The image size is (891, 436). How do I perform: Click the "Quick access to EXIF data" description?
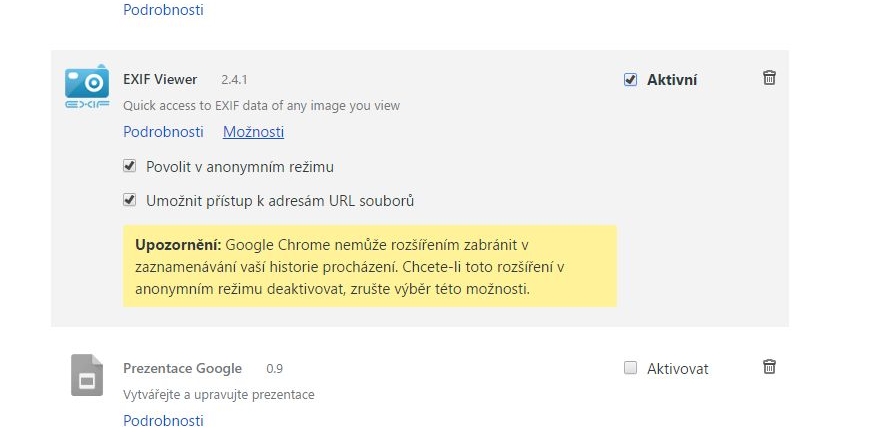click(262, 105)
